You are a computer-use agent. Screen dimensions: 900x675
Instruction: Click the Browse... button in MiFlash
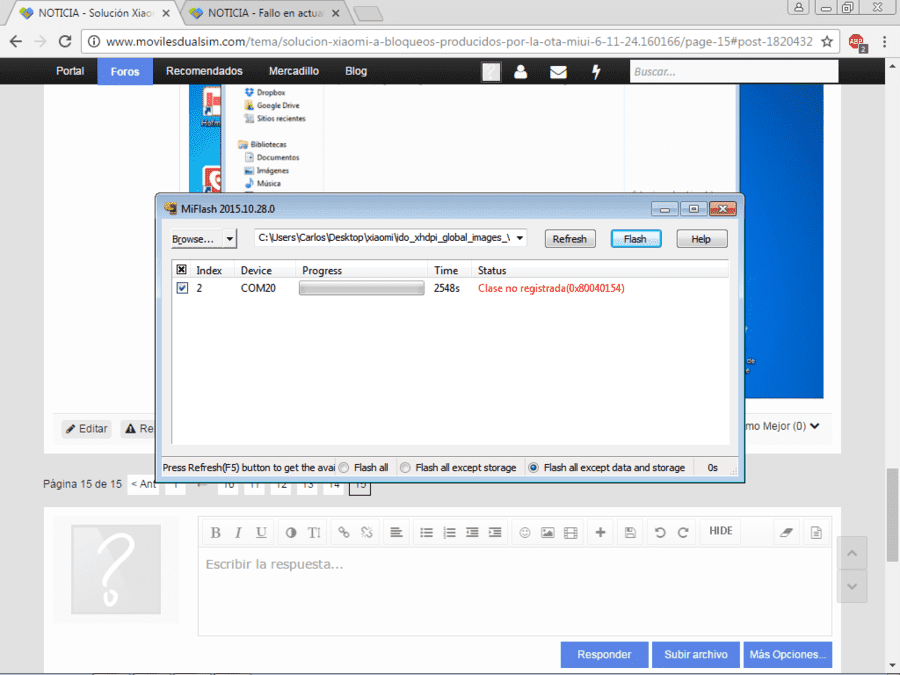(196, 239)
